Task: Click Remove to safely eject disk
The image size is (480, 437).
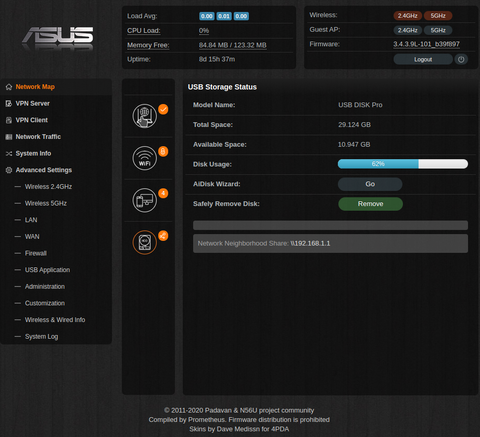Action: (370, 204)
